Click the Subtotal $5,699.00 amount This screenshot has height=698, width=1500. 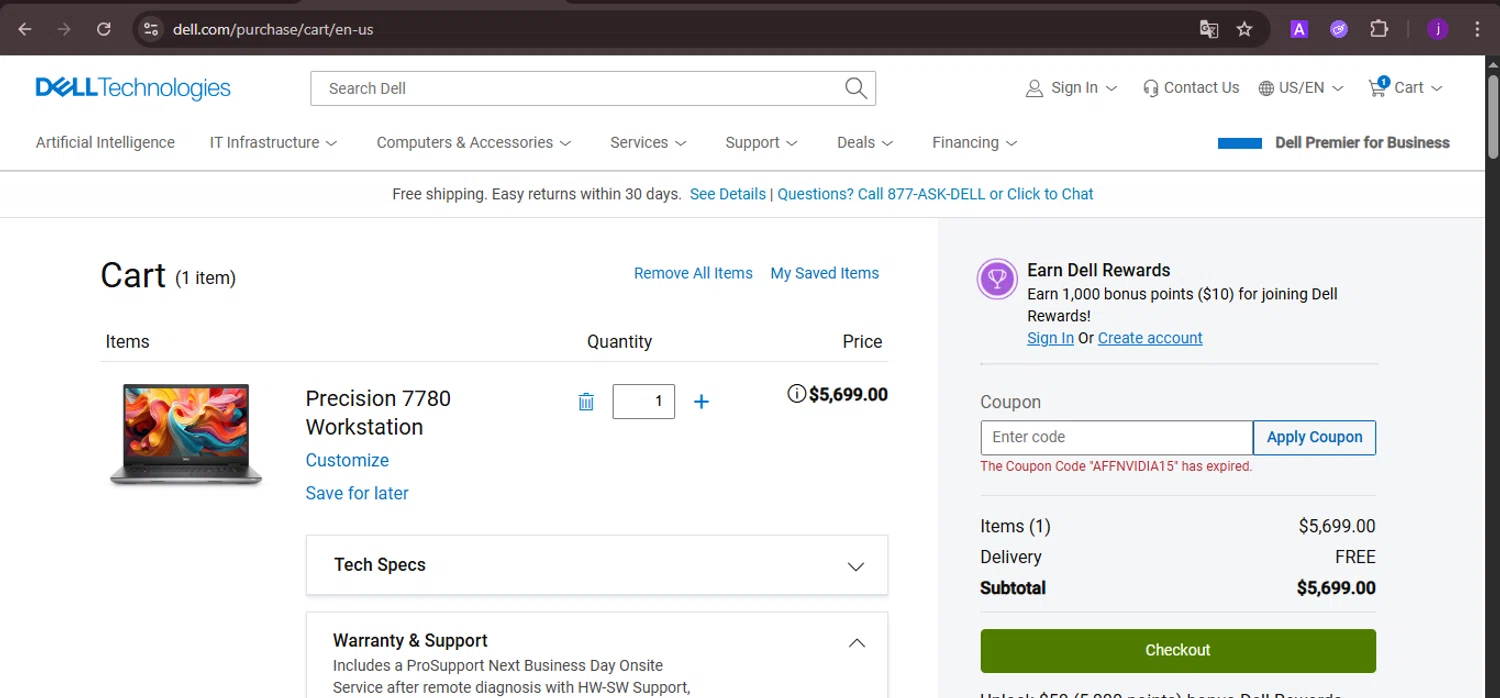pos(1336,588)
